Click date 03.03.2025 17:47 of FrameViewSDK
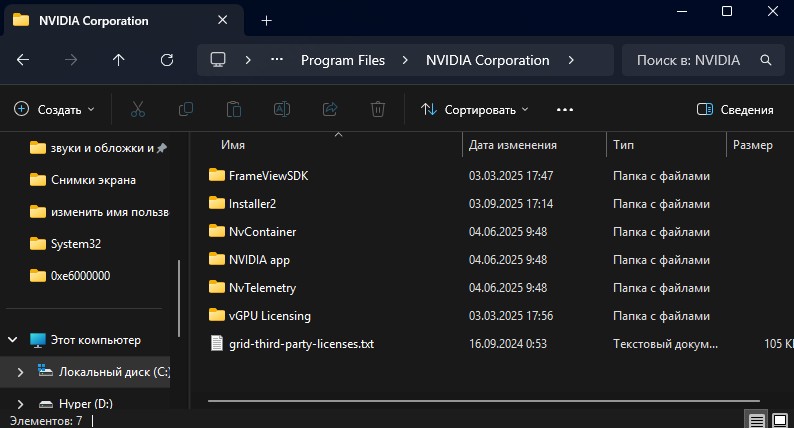Image resolution: width=794 pixels, height=428 pixels. [x=510, y=176]
